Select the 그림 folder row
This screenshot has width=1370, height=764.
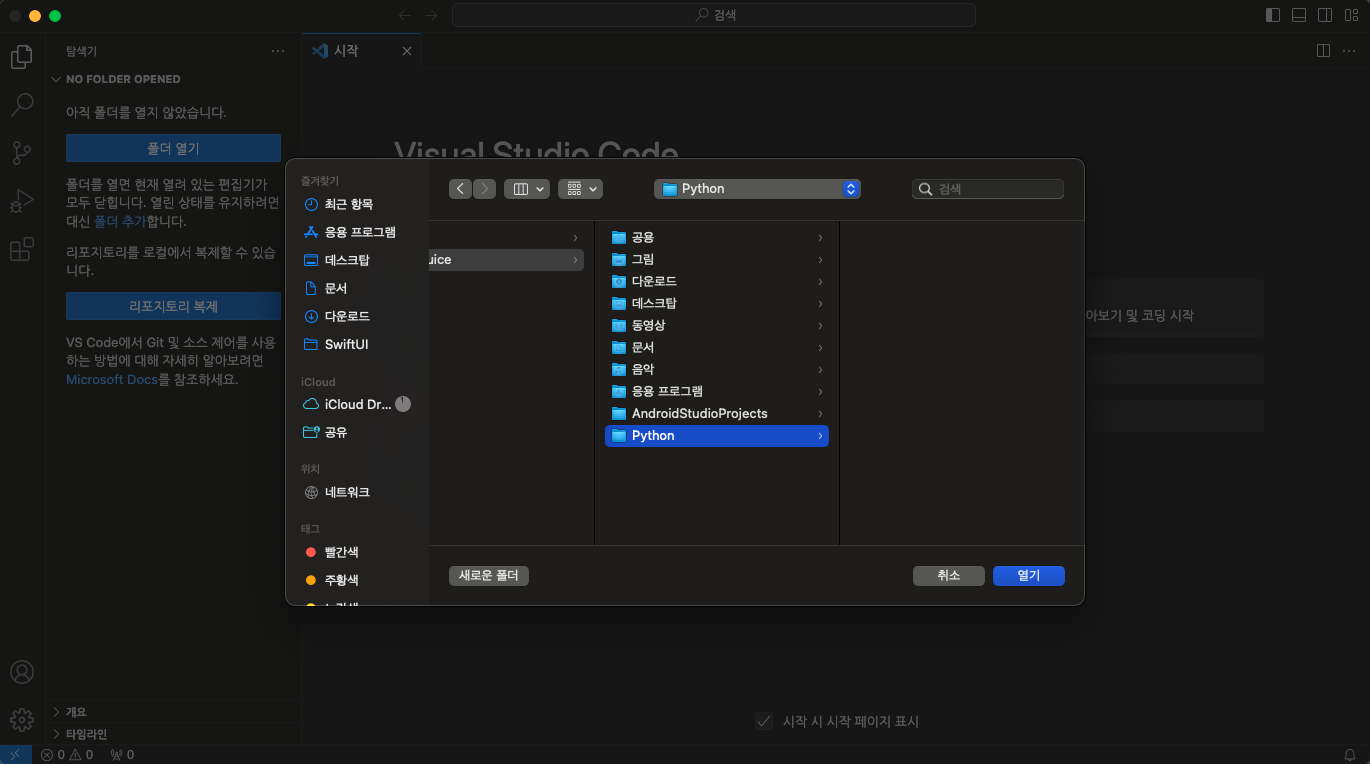point(717,259)
